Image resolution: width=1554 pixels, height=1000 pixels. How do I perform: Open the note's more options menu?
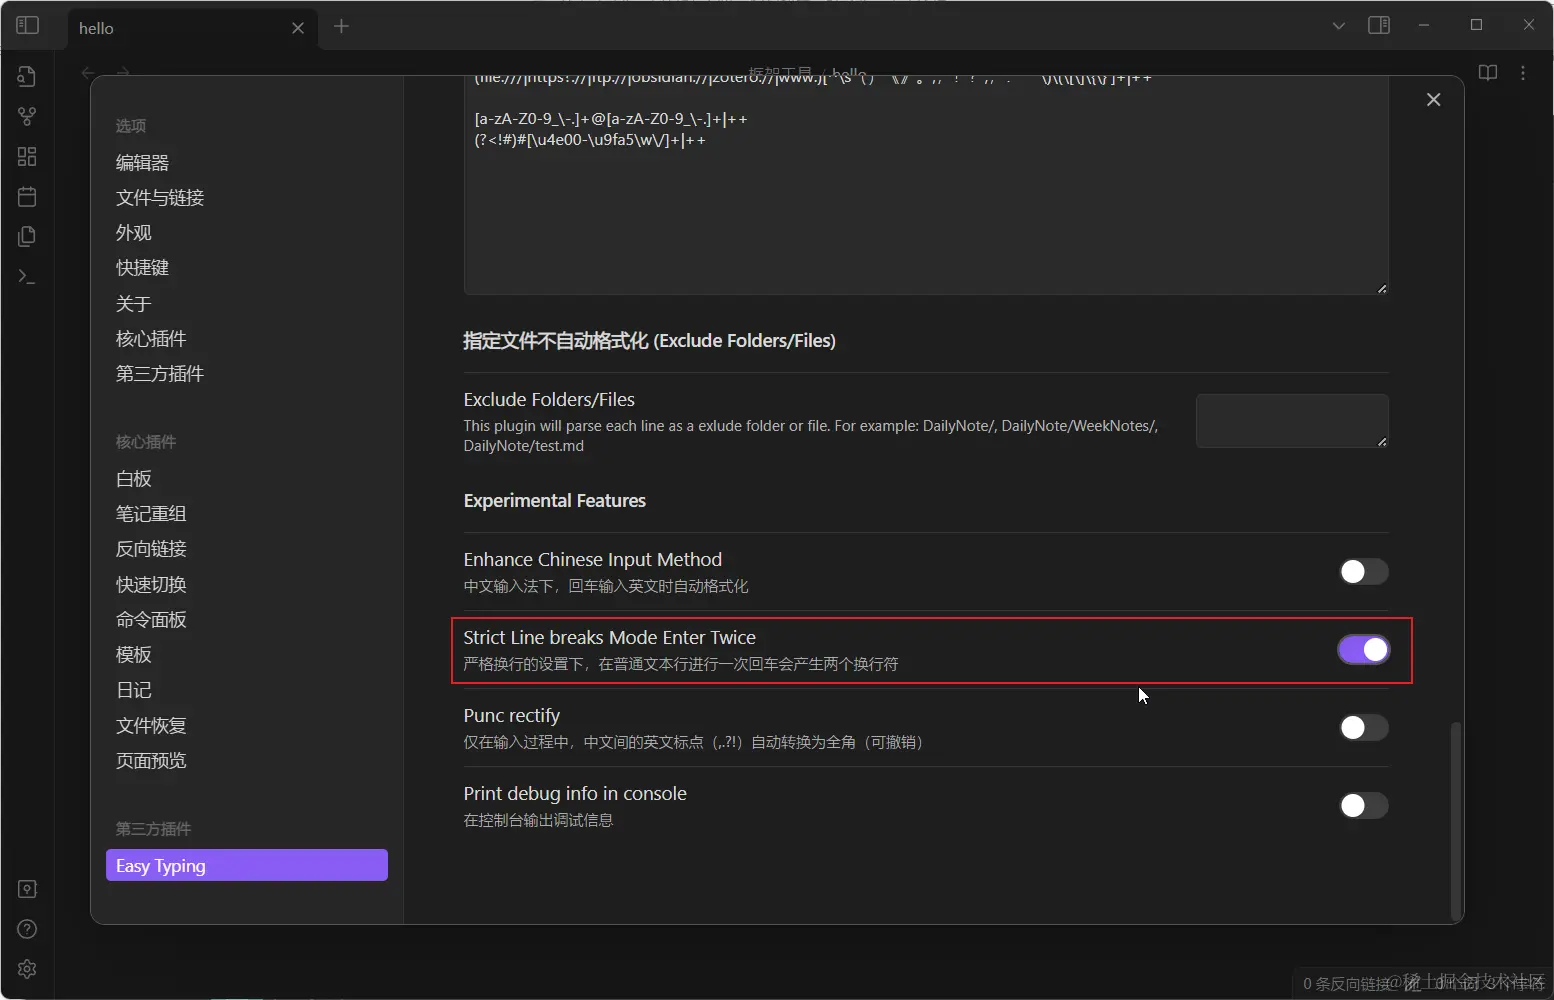[1523, 72]
